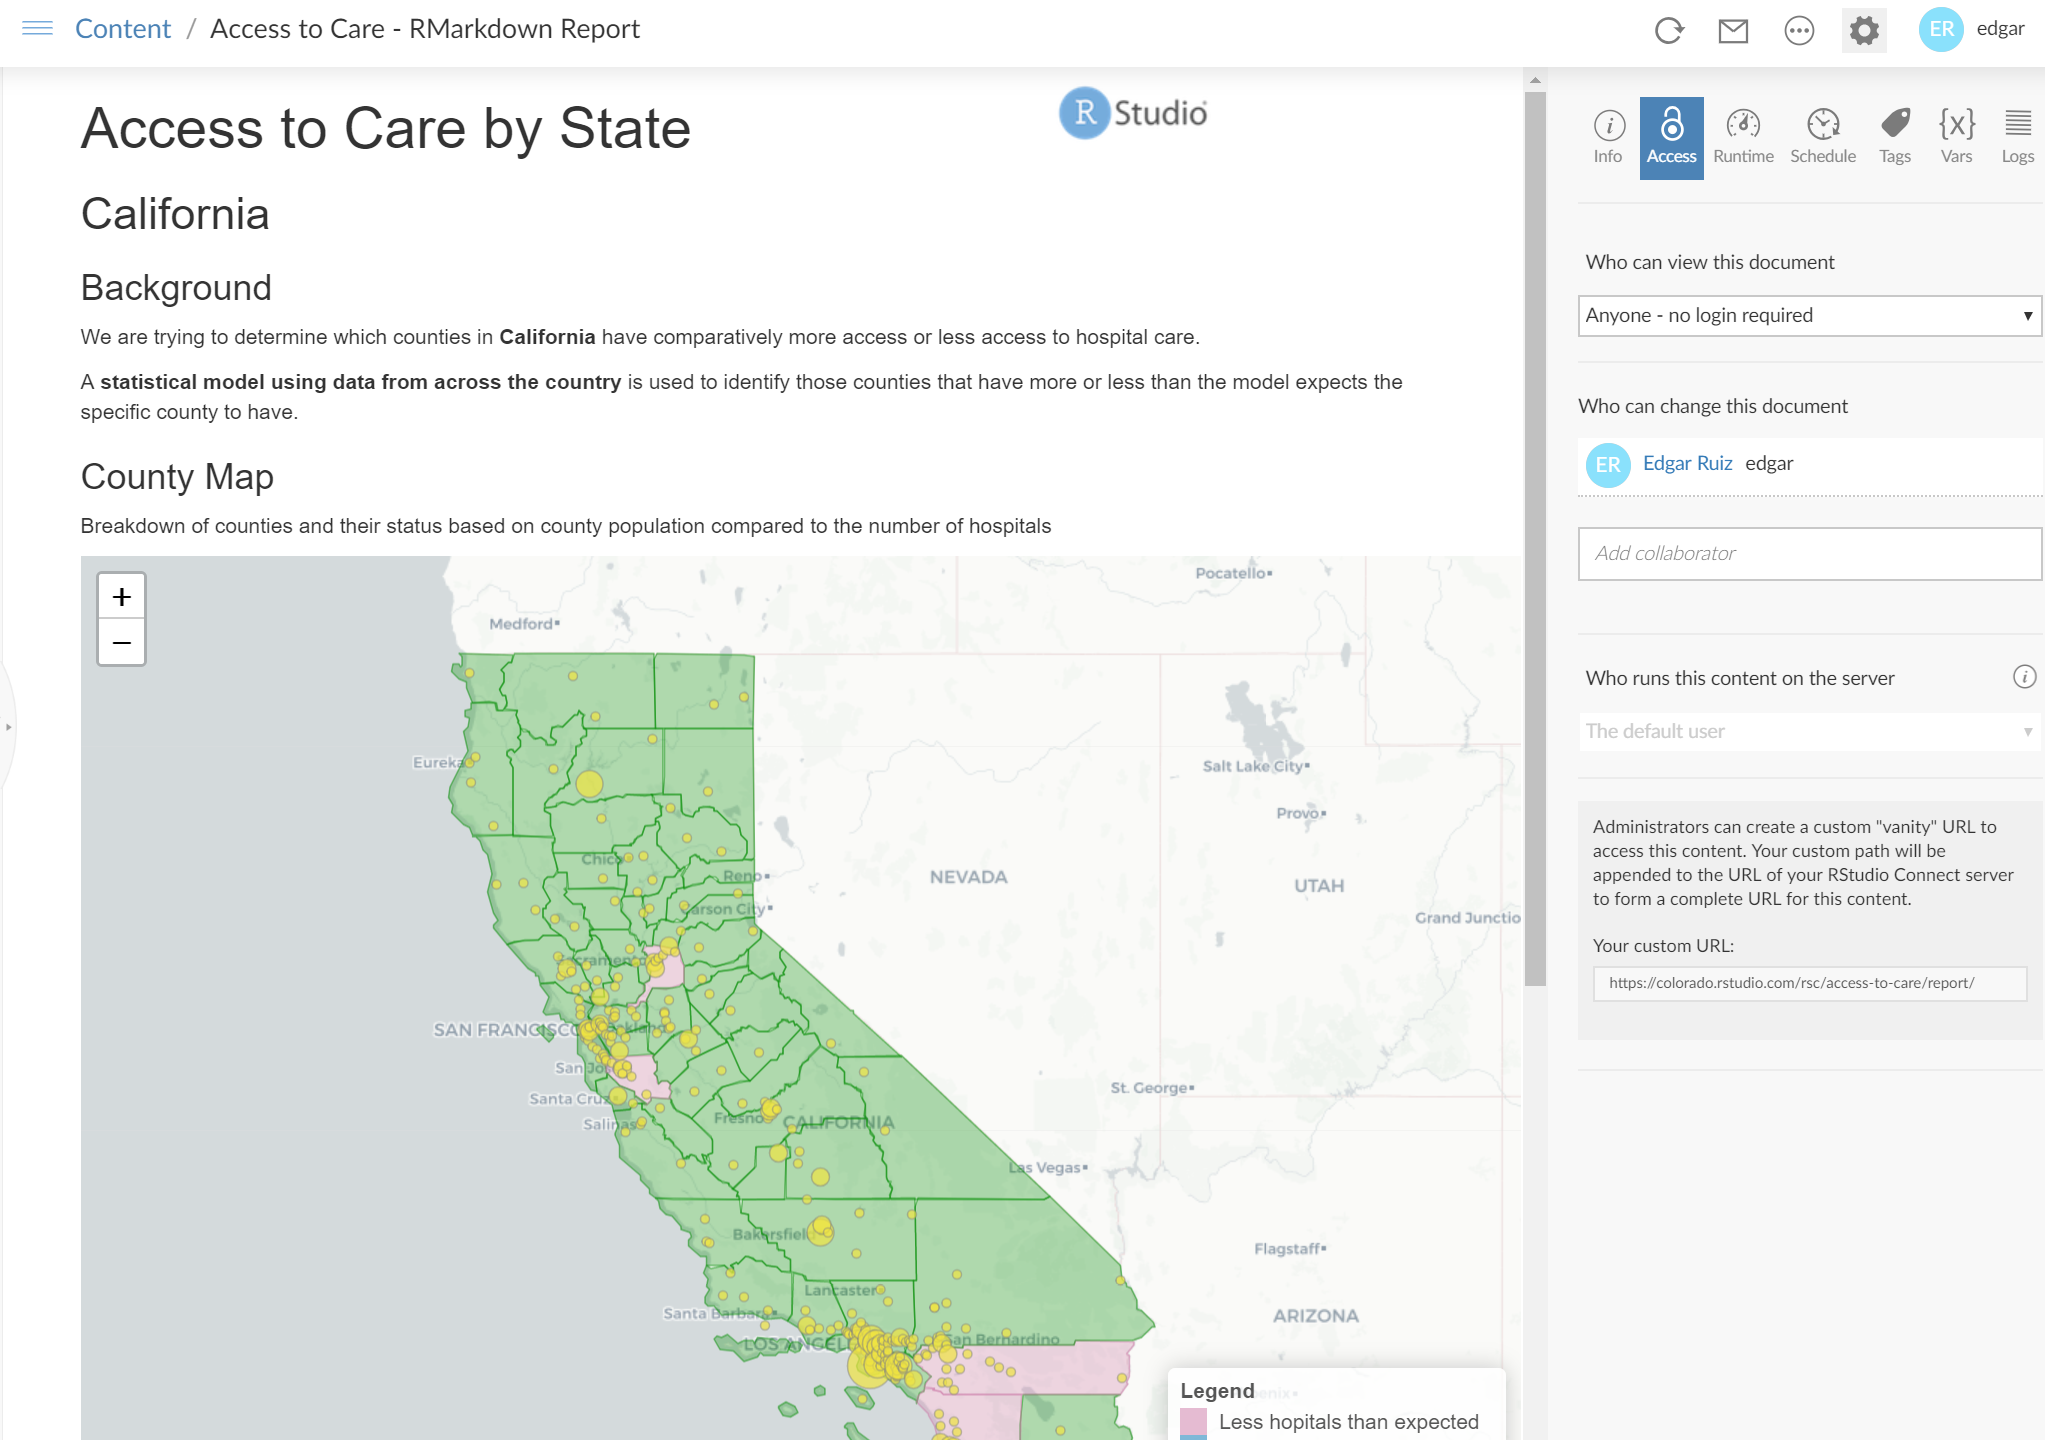The height and width of the screenshot is (1440, 2045).
Task: Open the edgar user account menu
Action: coord(1972,29)
